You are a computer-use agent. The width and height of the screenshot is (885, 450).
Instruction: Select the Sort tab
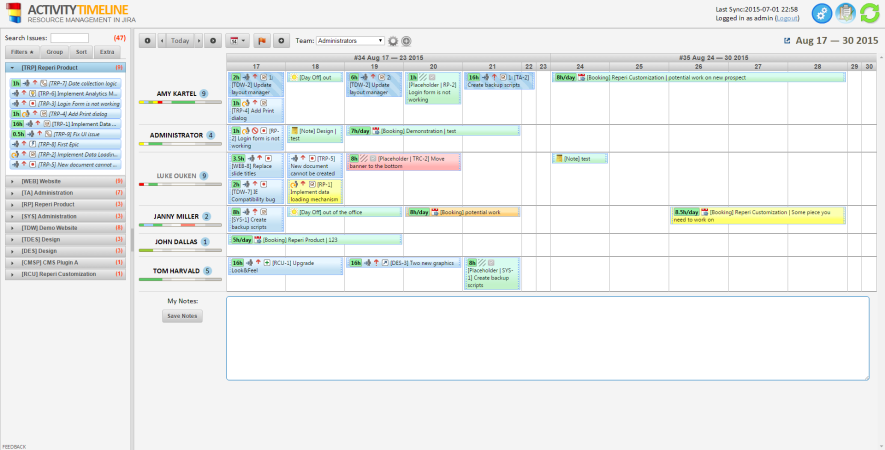81,51
